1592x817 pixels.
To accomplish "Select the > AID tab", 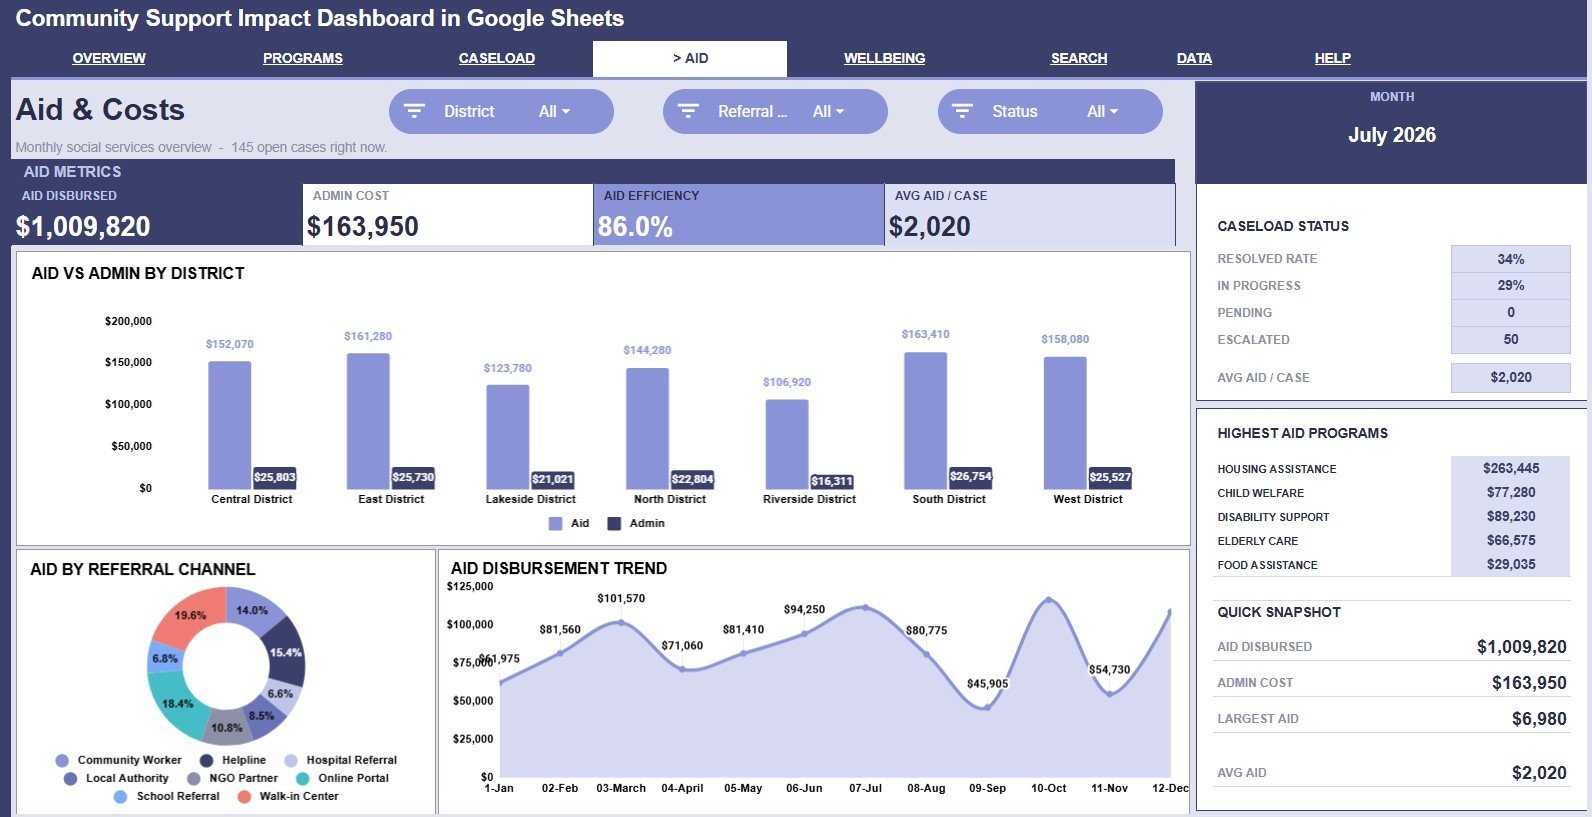I will [690, 58].
